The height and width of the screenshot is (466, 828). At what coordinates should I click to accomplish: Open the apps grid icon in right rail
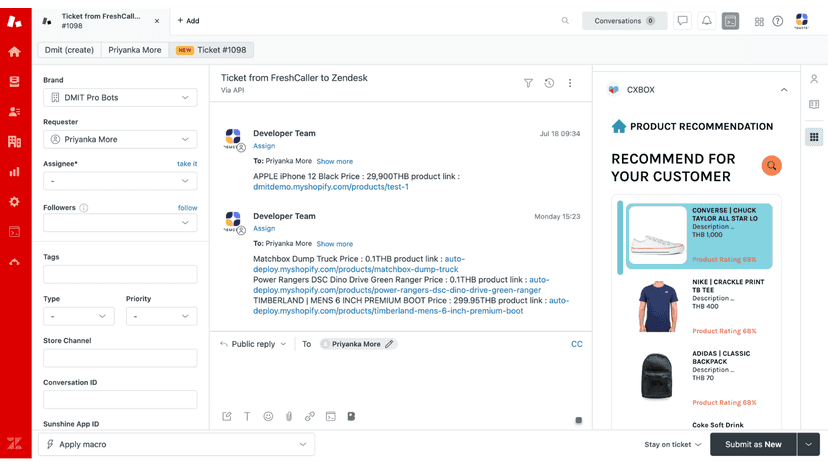814,137
